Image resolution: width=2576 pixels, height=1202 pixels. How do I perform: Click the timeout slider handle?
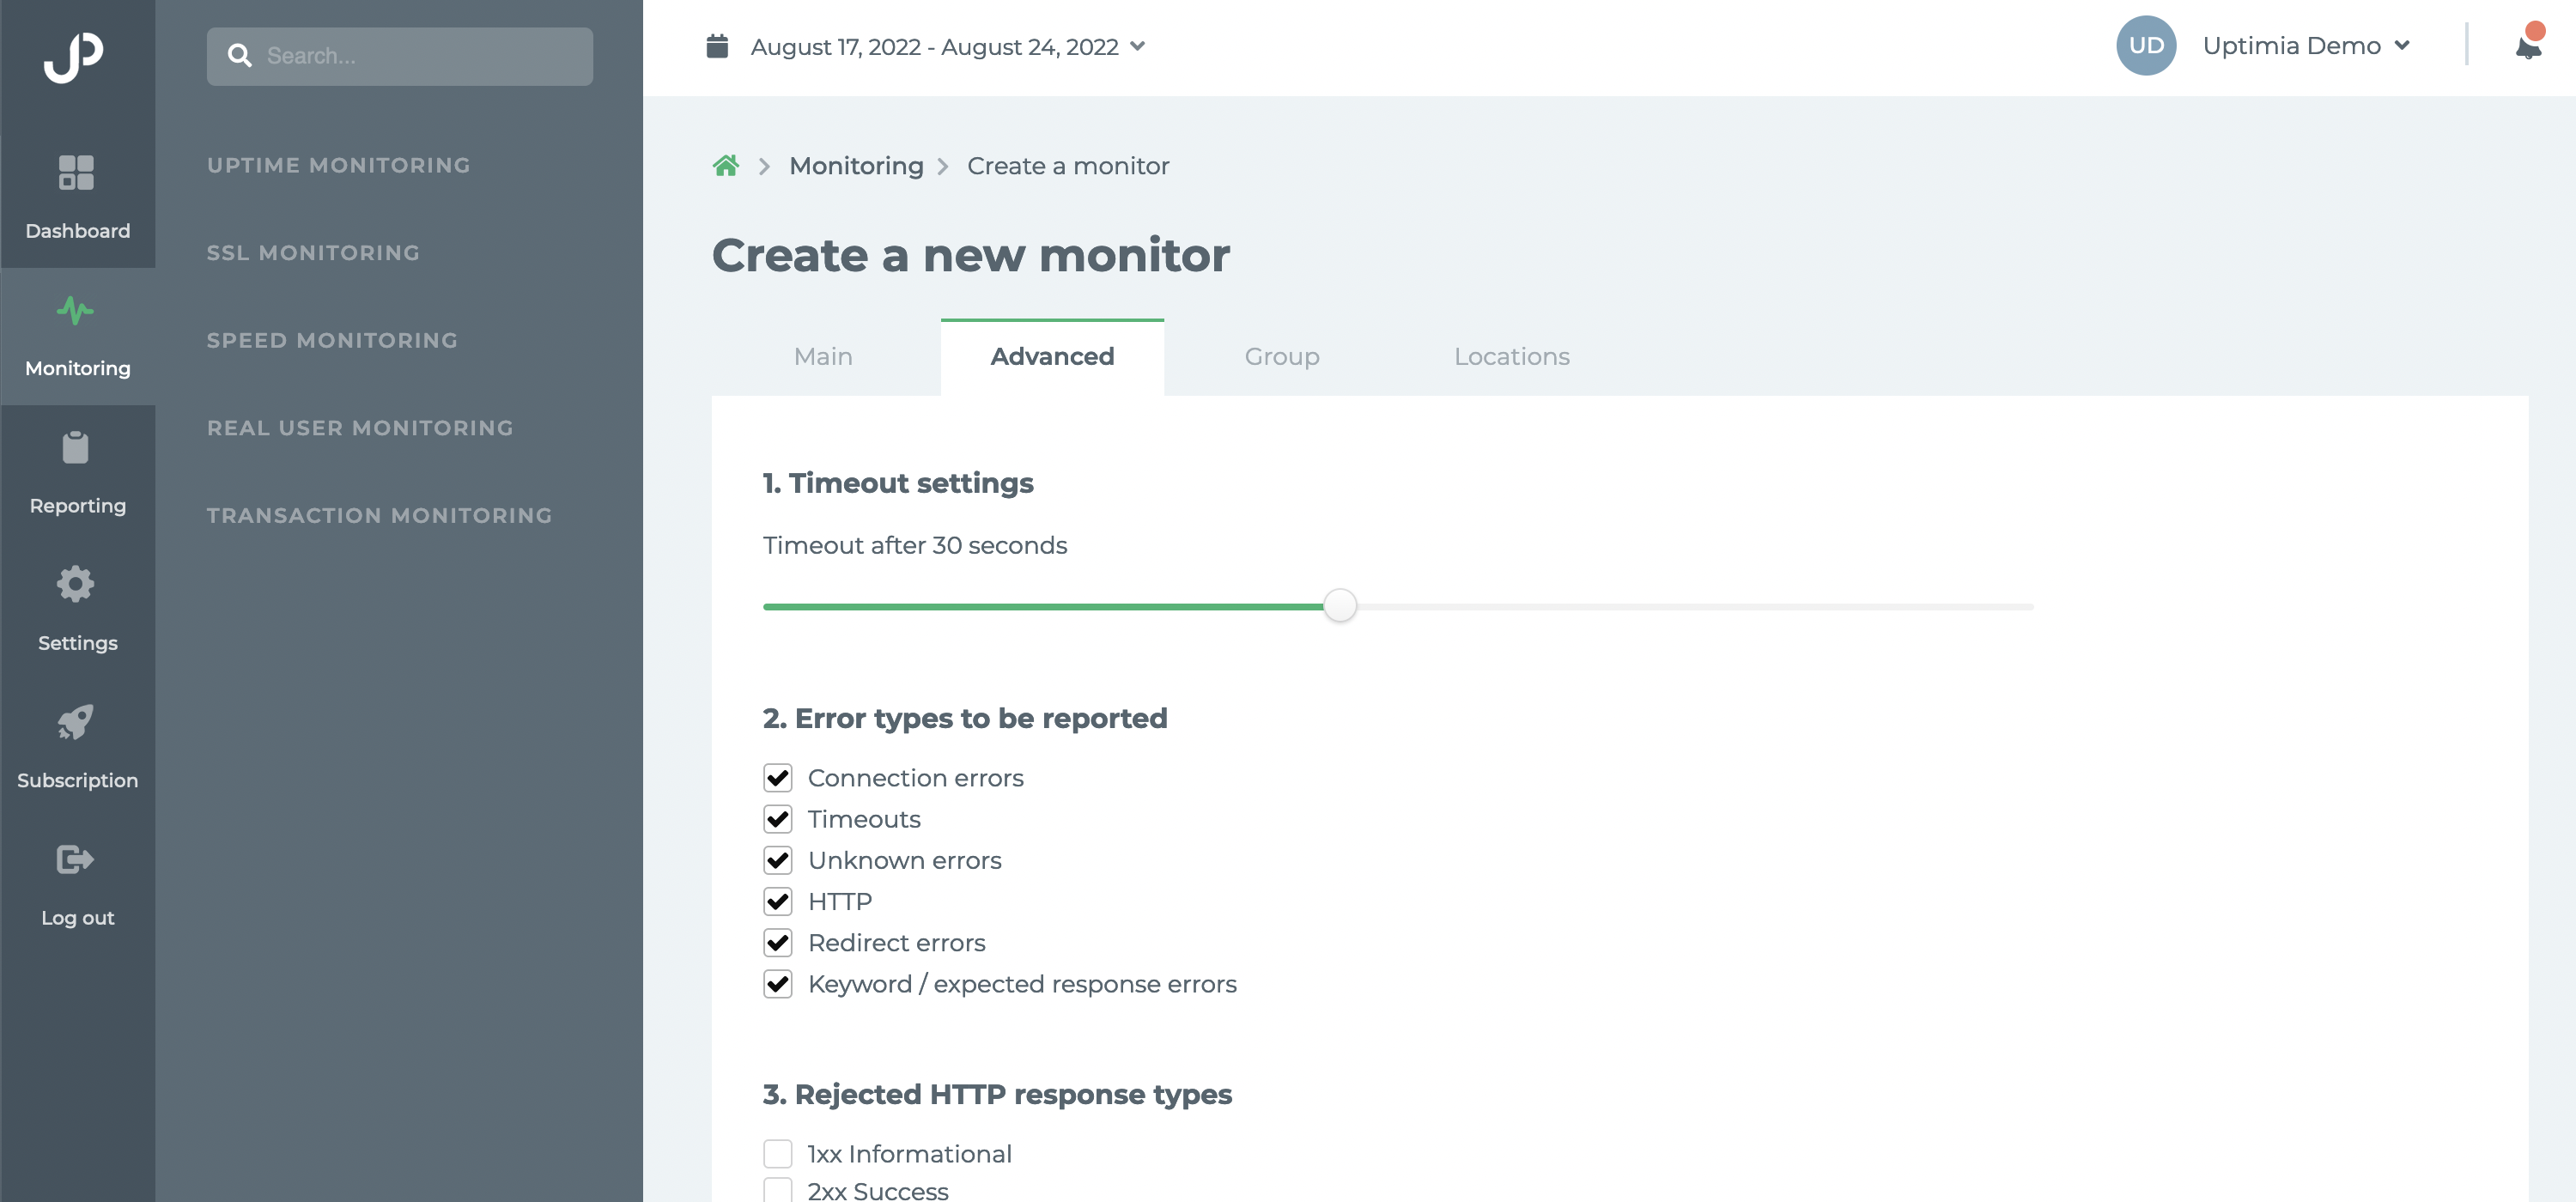(1340, 605)
